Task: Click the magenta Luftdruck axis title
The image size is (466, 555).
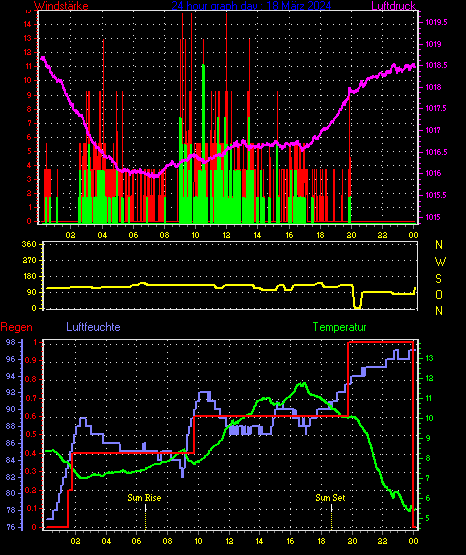Action: click(393, 6)
